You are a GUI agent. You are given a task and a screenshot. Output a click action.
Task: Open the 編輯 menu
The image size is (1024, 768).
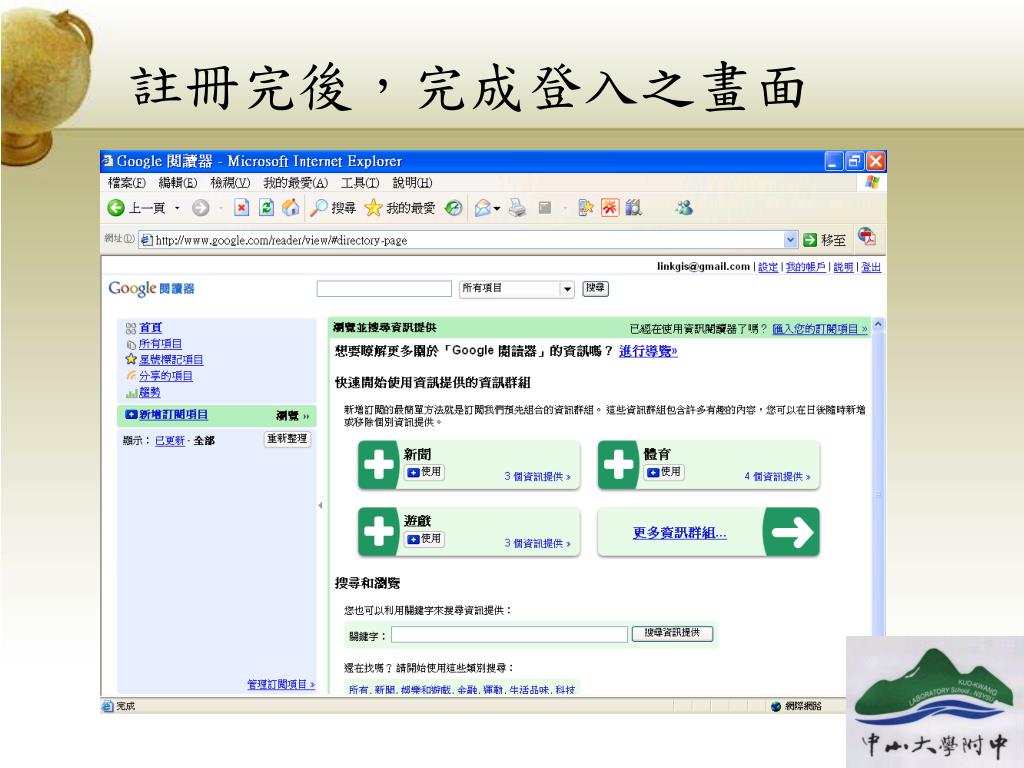click(178, 183)
